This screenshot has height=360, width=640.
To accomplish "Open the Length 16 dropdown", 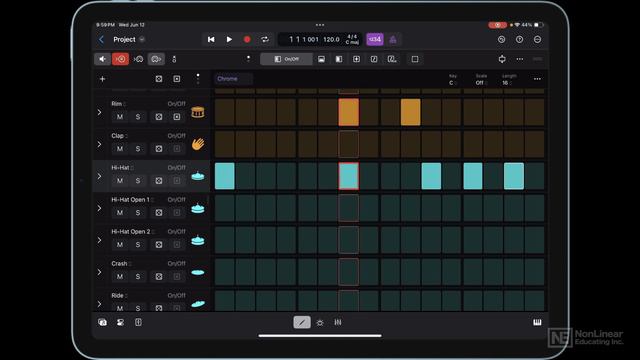I will coord(508,80).
